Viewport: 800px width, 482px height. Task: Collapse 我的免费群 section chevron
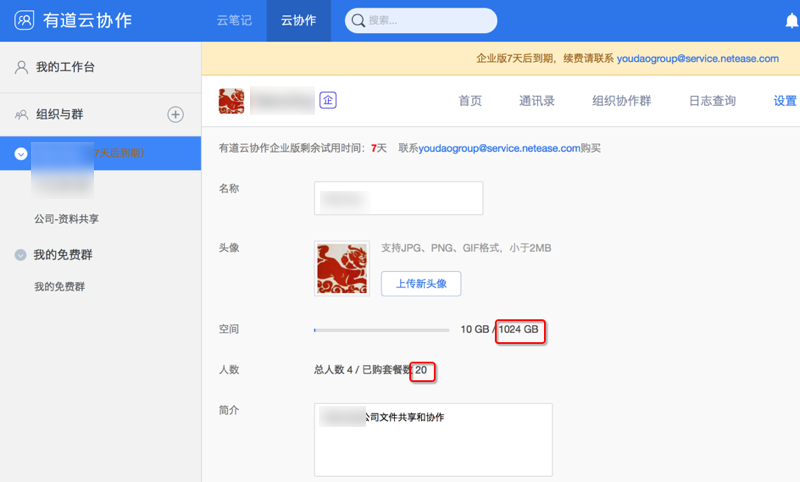[20, 255]
